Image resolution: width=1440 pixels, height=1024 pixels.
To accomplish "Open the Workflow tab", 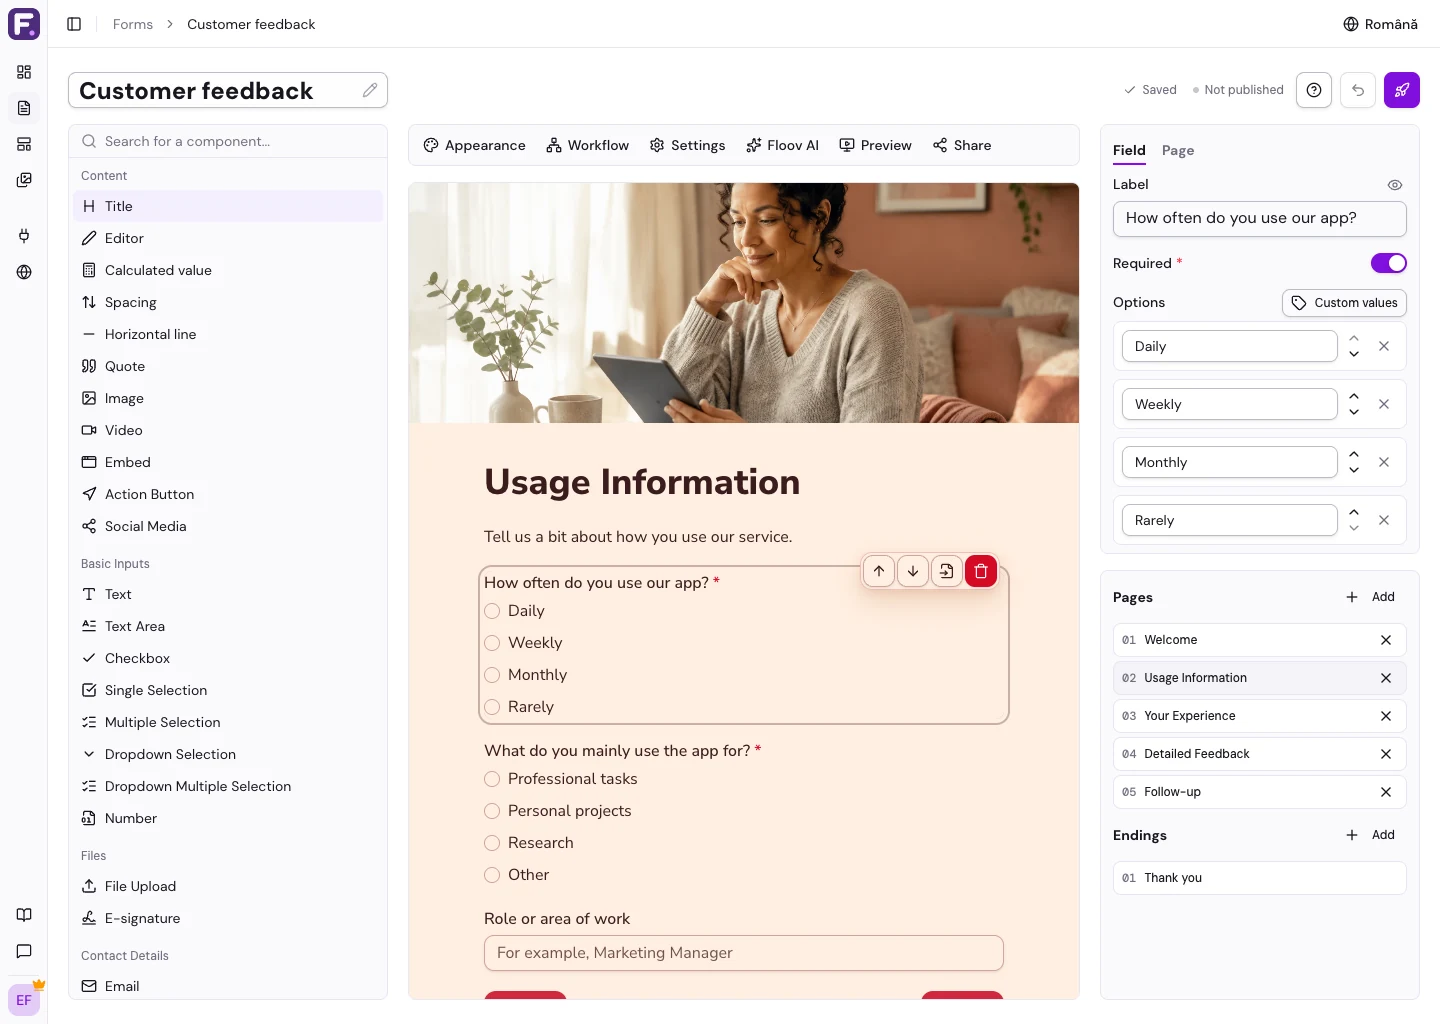I will 588,145.
